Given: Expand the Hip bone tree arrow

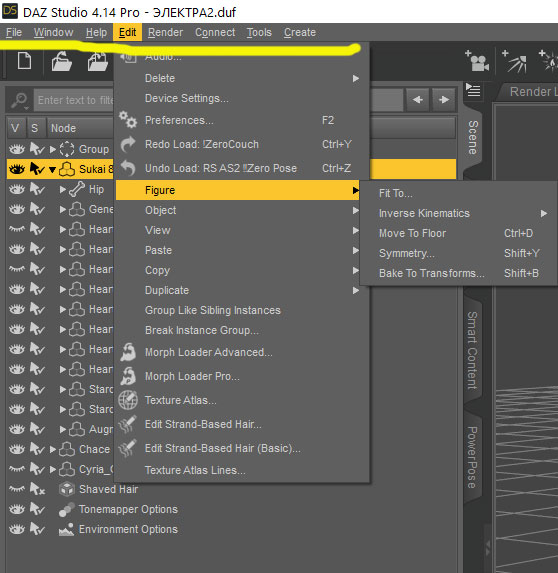Looking at the screenshot, I should 63,189.
